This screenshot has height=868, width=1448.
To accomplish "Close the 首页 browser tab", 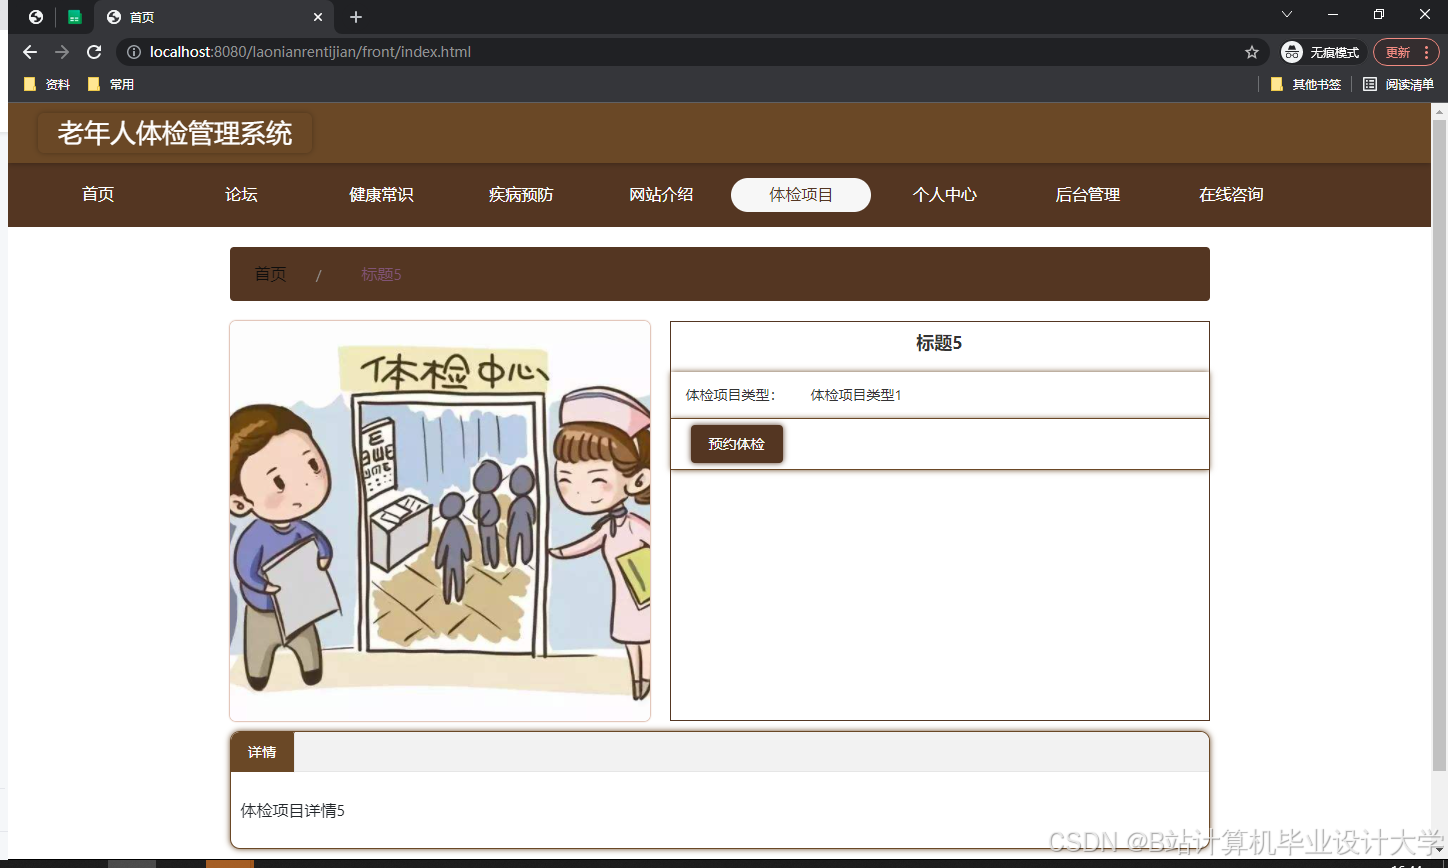I will (318, 17).
